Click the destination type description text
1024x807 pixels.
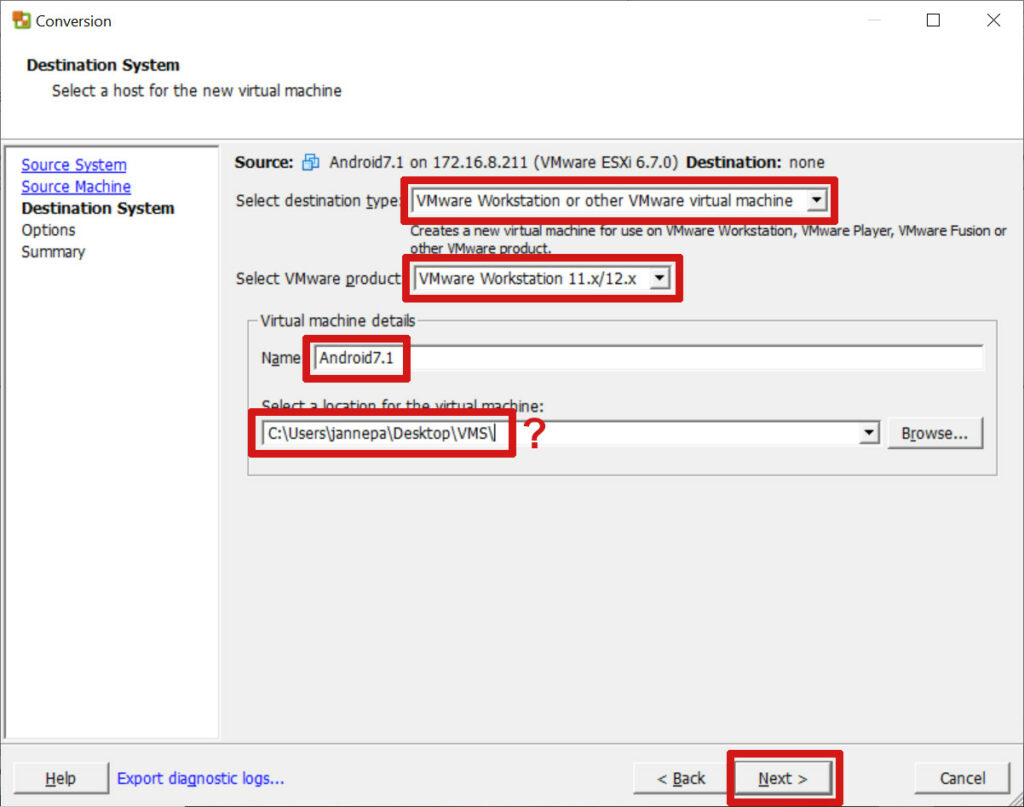[708, 239]
